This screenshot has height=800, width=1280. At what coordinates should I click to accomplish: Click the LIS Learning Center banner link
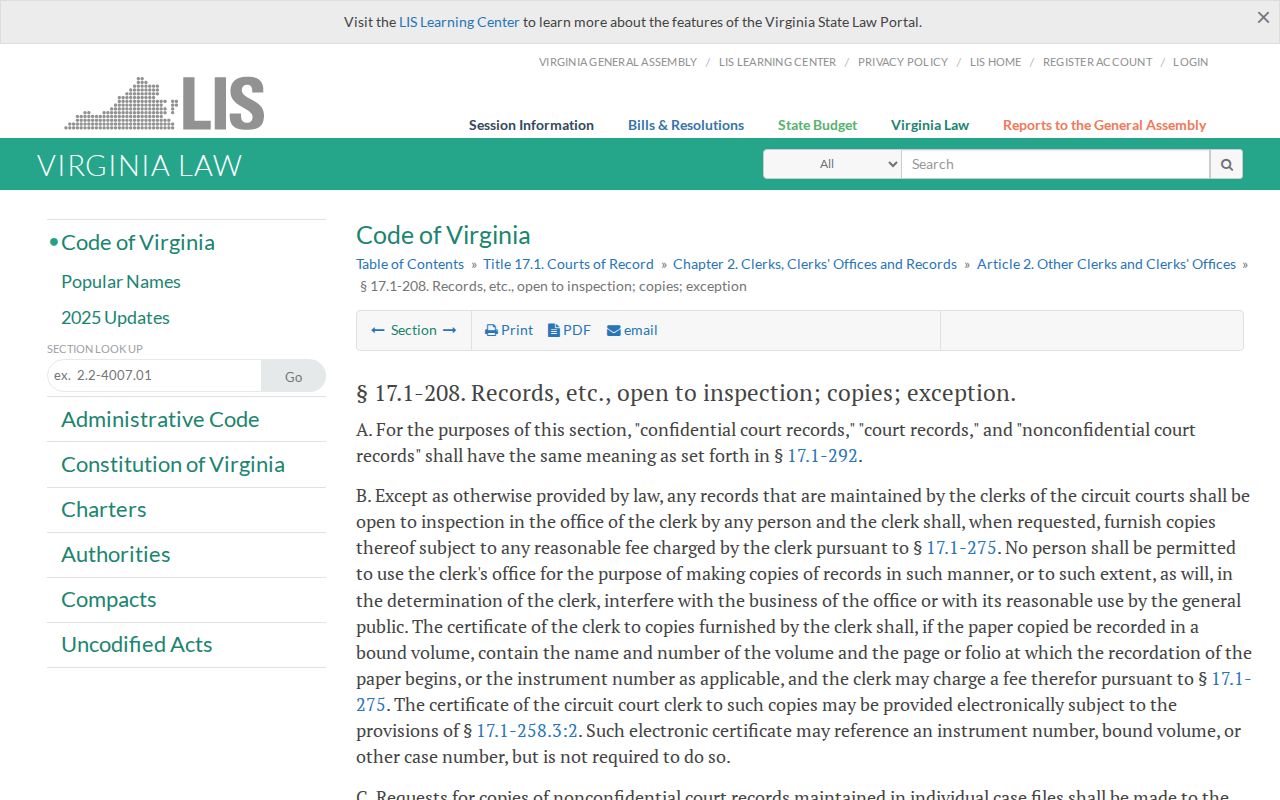tap(459, 22)
